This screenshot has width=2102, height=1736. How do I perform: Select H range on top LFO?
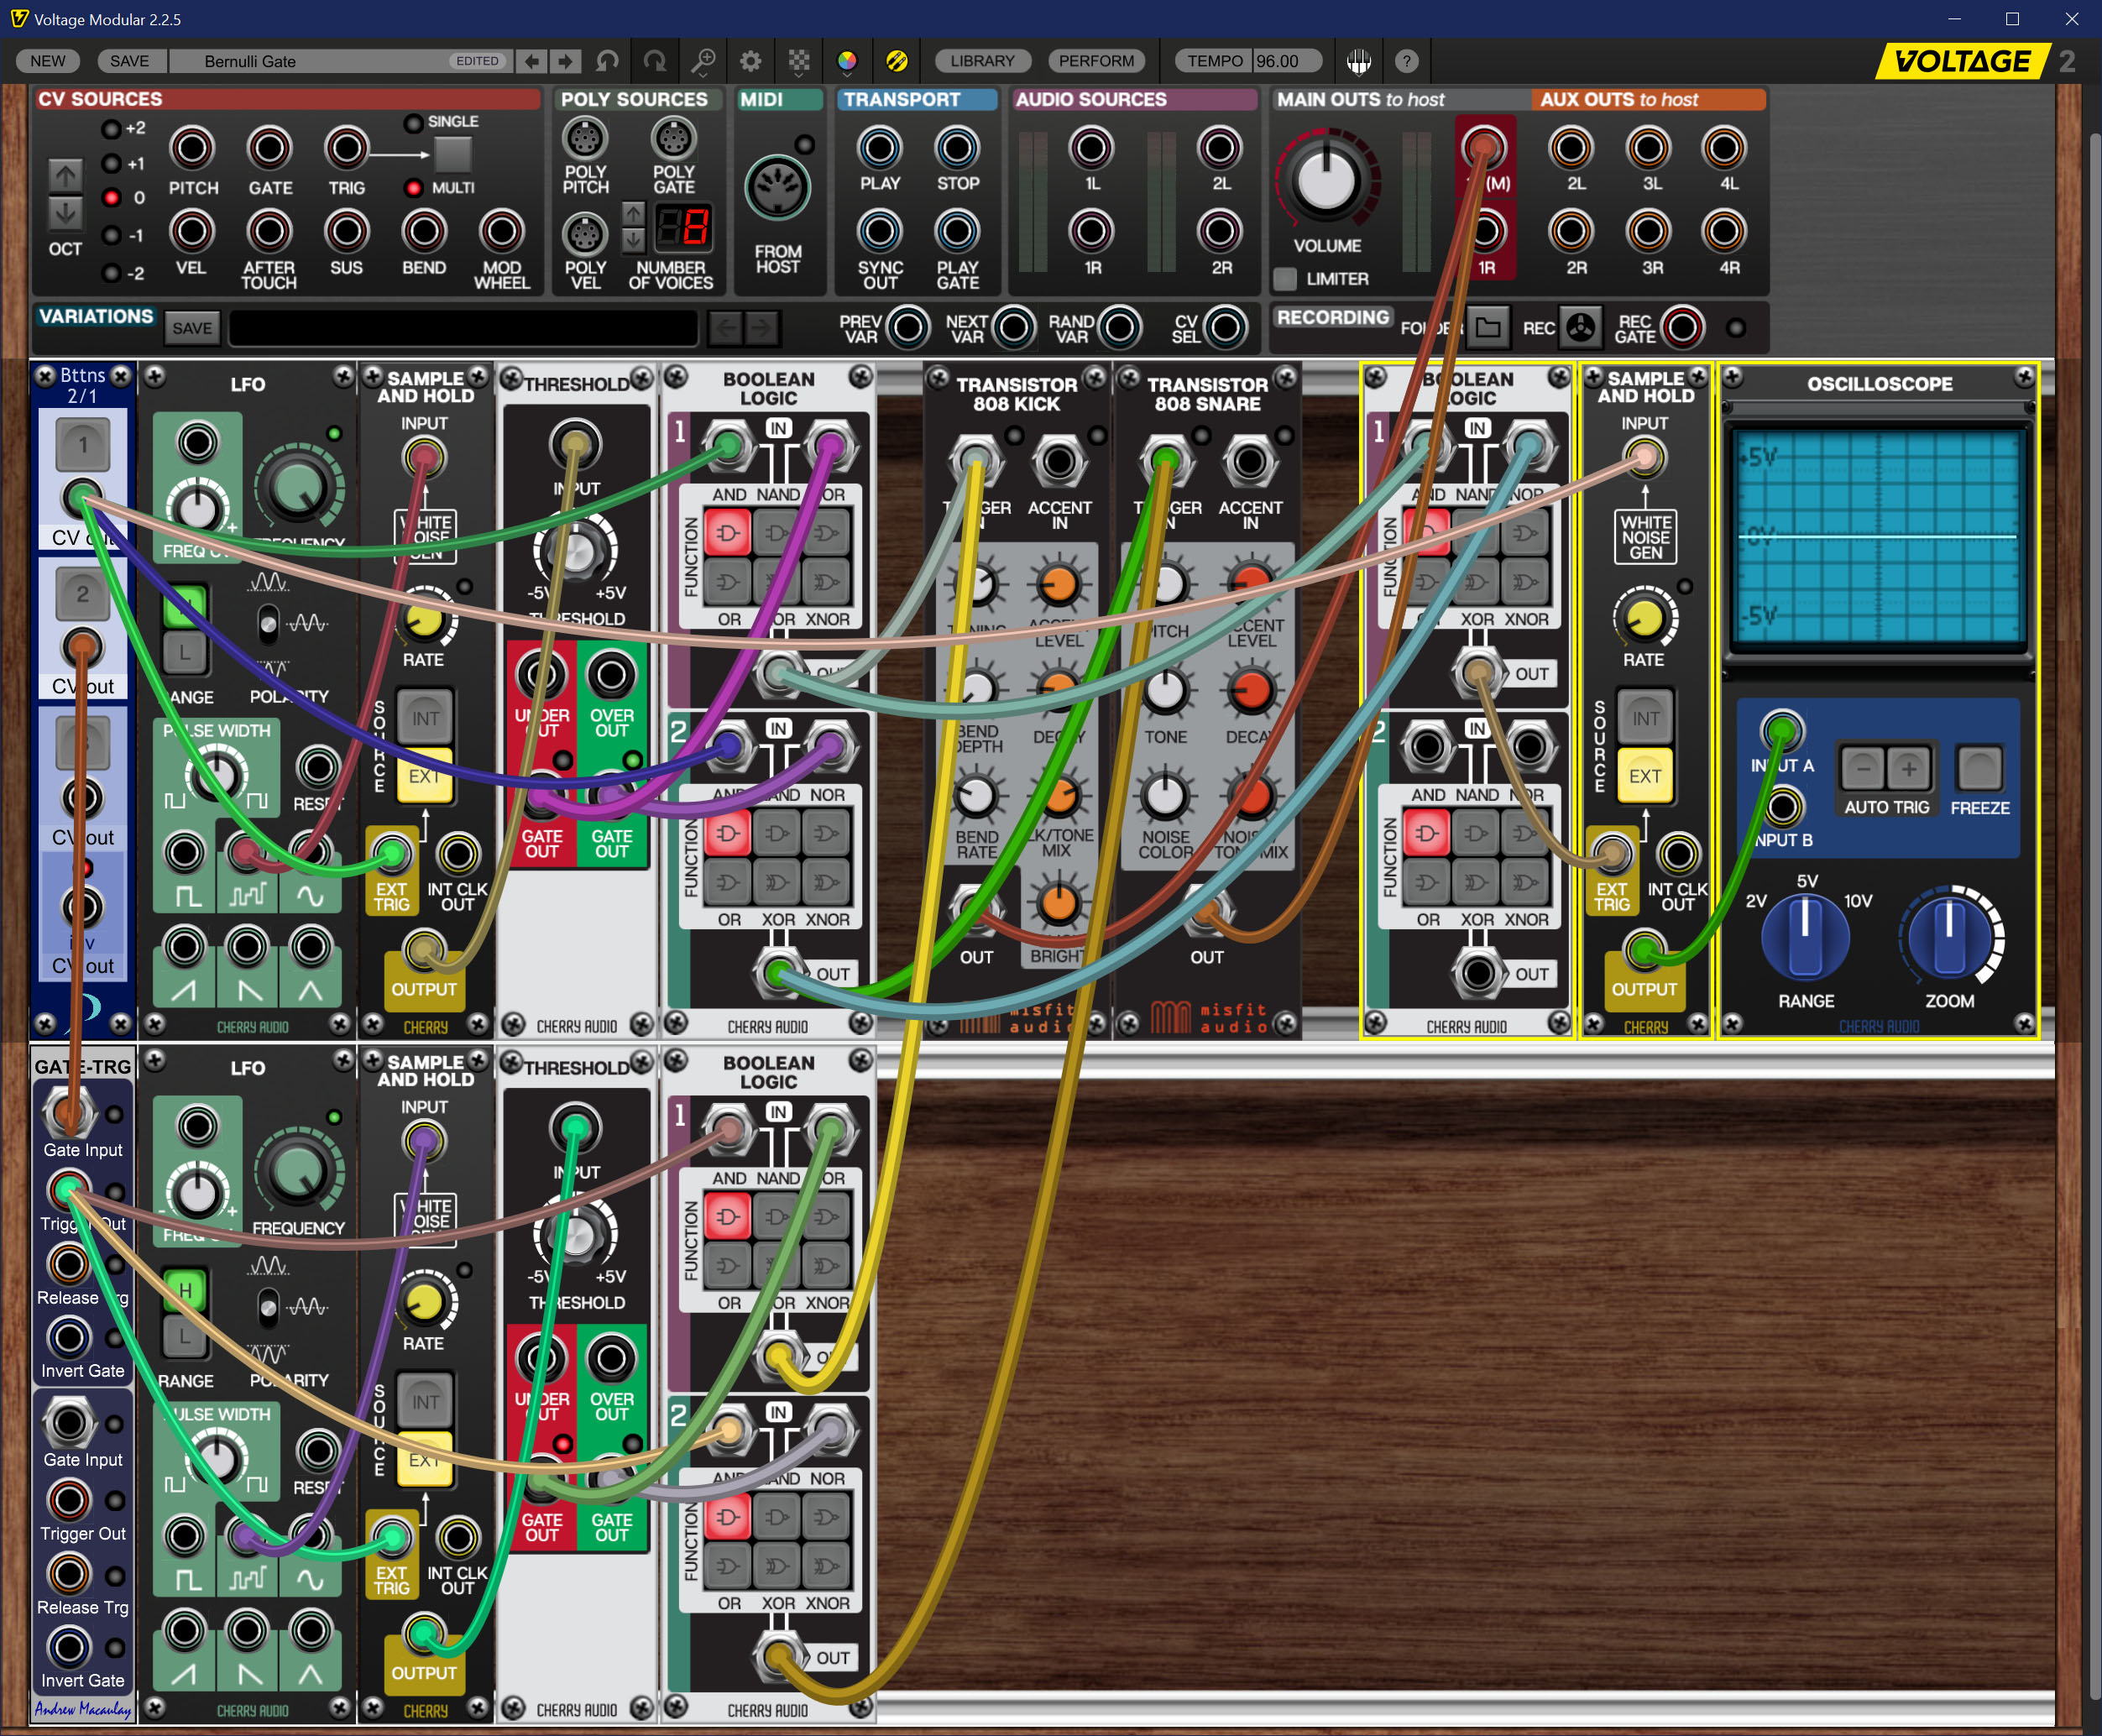pyautogui.click(x=185, y=607)
